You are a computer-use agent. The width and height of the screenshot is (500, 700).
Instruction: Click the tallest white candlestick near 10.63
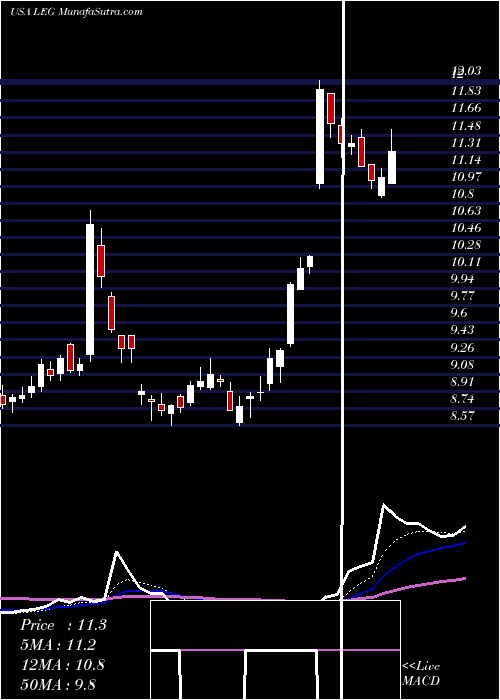pyautogui.click(x=90, y=289)
